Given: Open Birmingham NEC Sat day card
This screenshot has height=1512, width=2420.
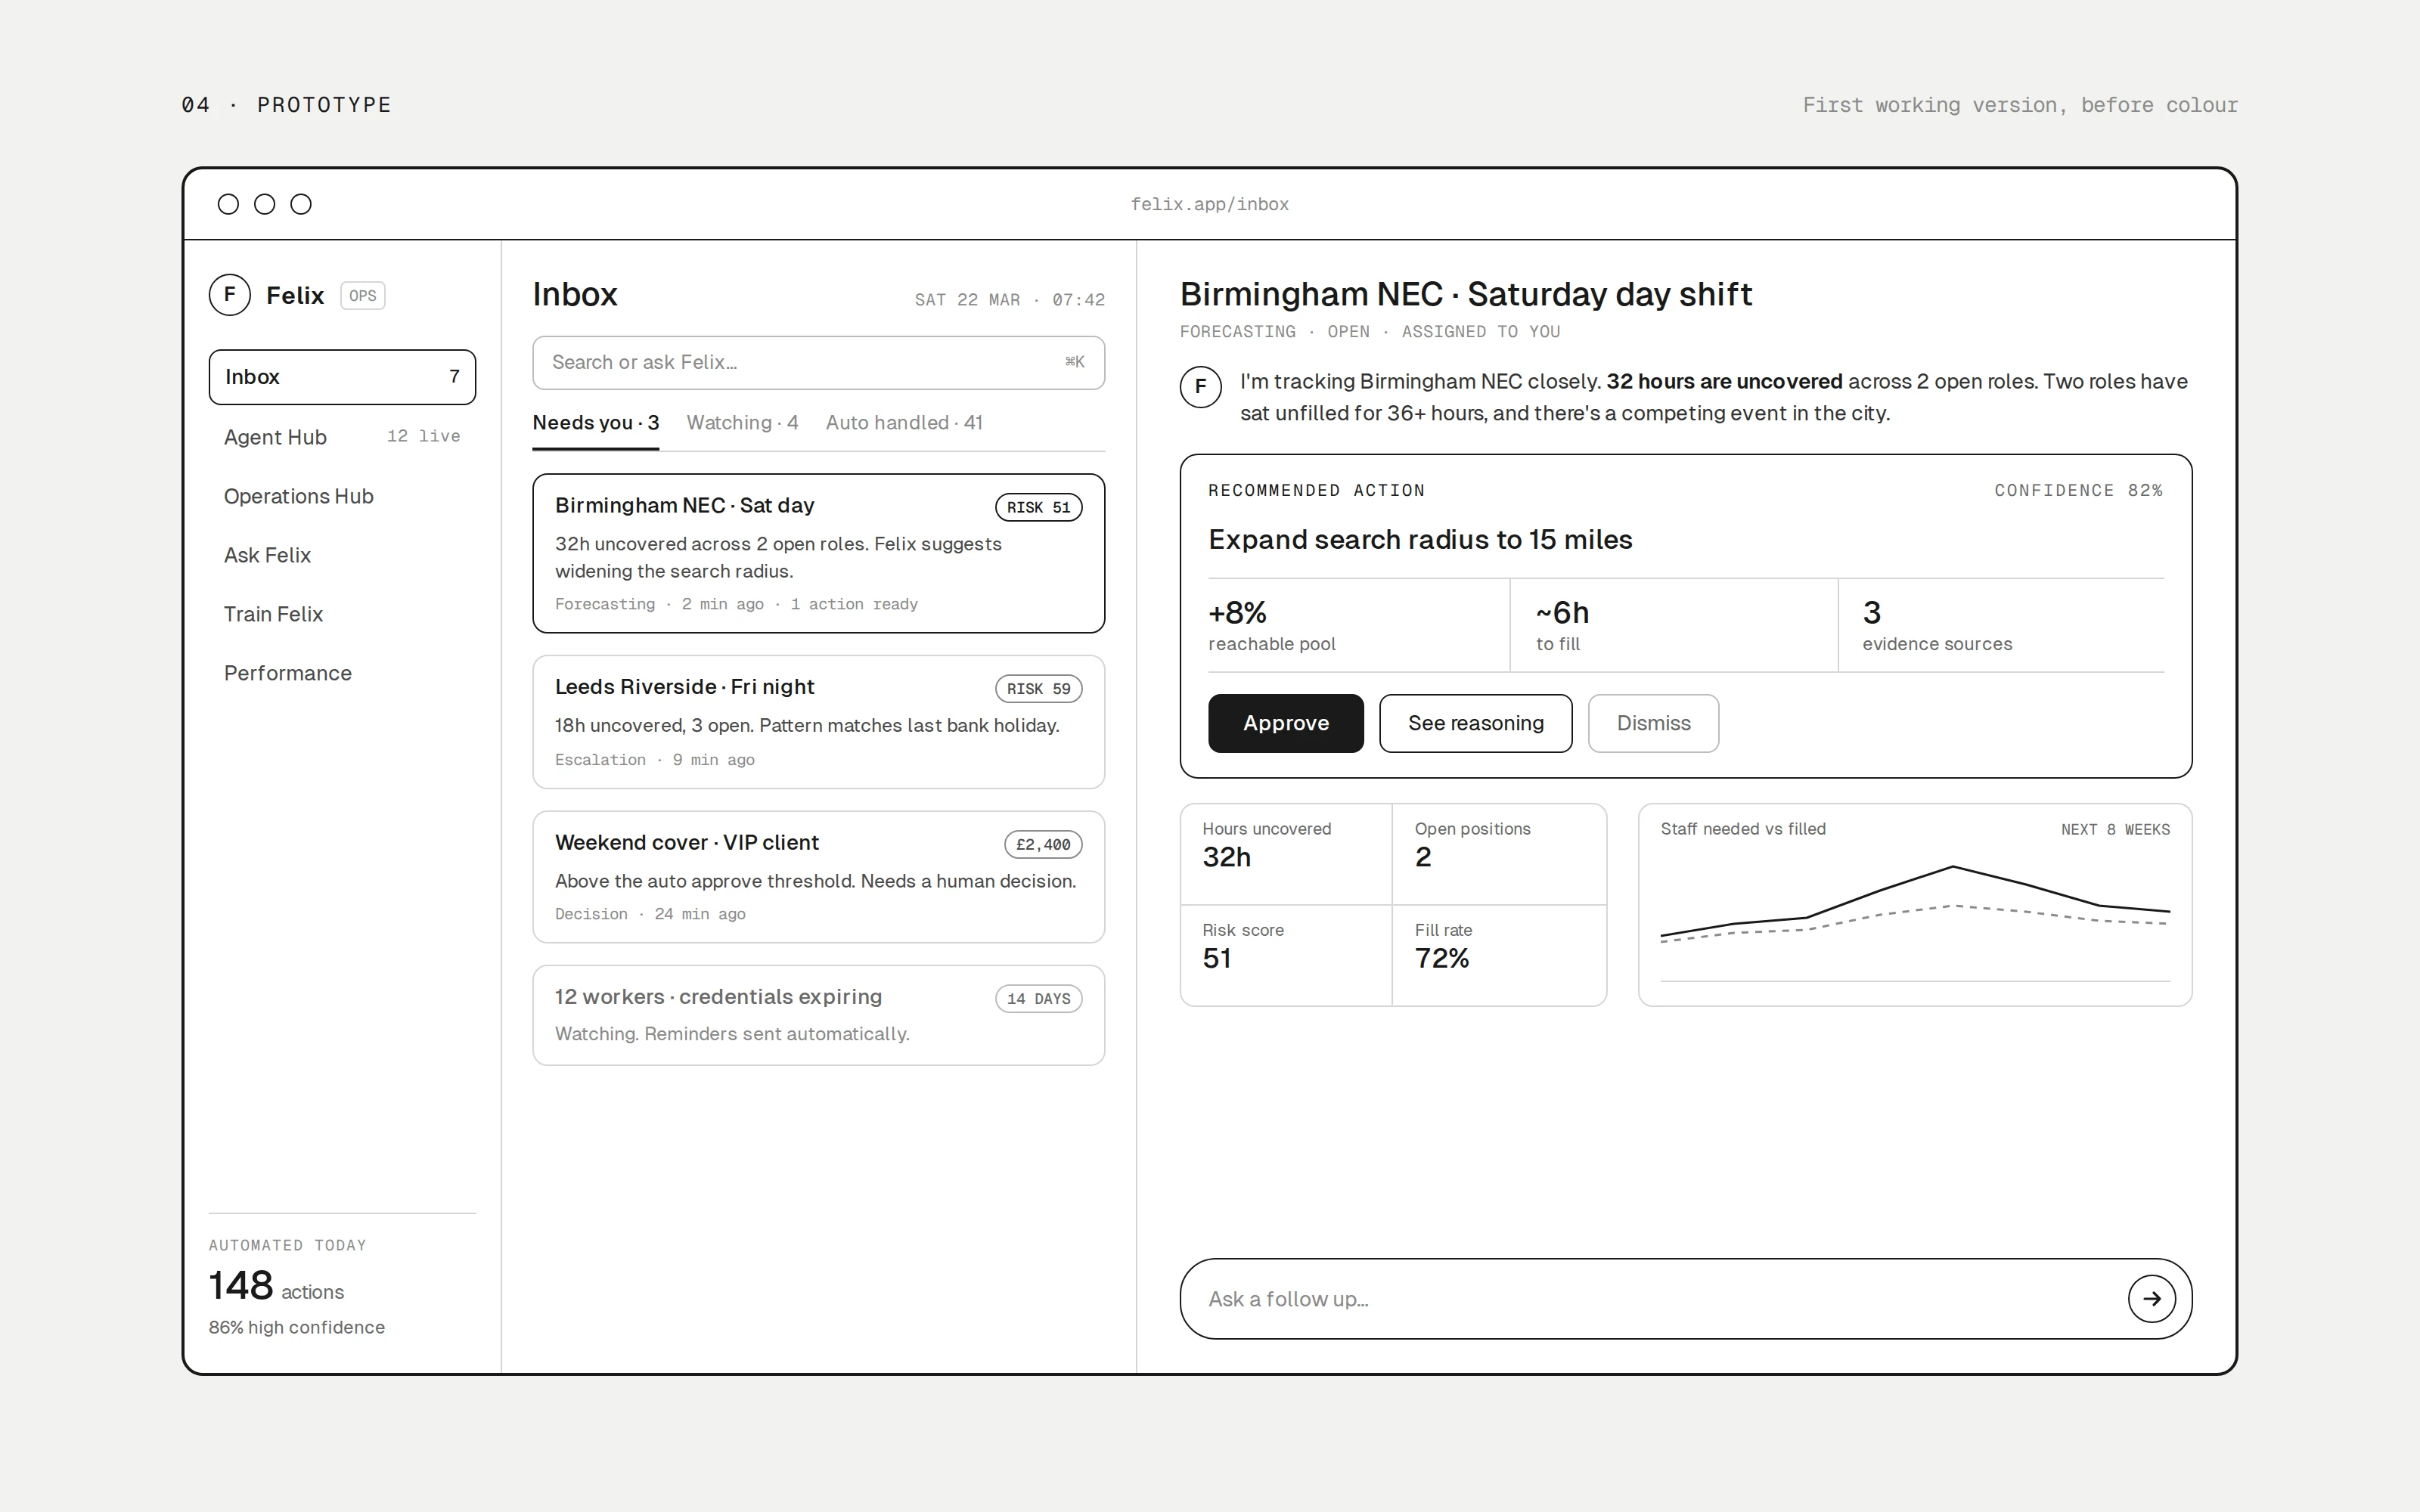Looking at the screenshot, I should click(818, 553).
